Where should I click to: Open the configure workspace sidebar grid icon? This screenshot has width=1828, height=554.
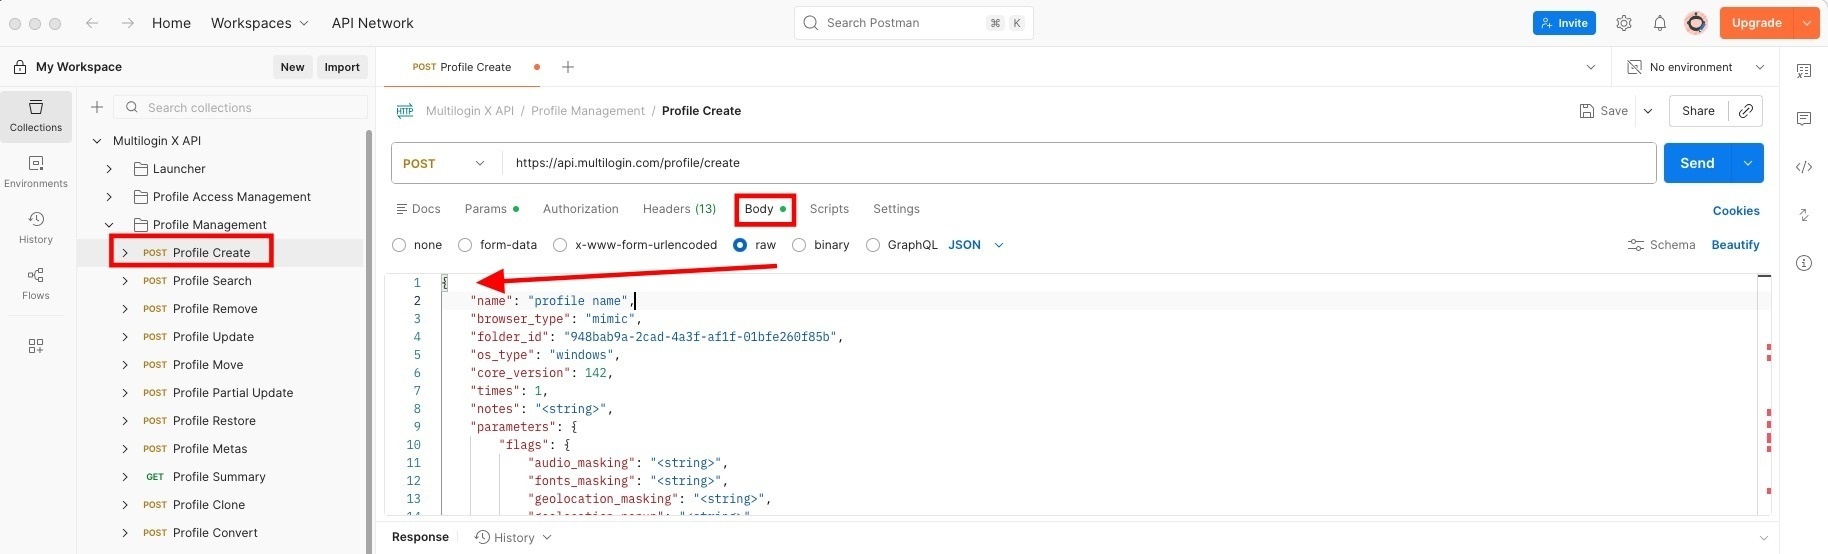36,346
